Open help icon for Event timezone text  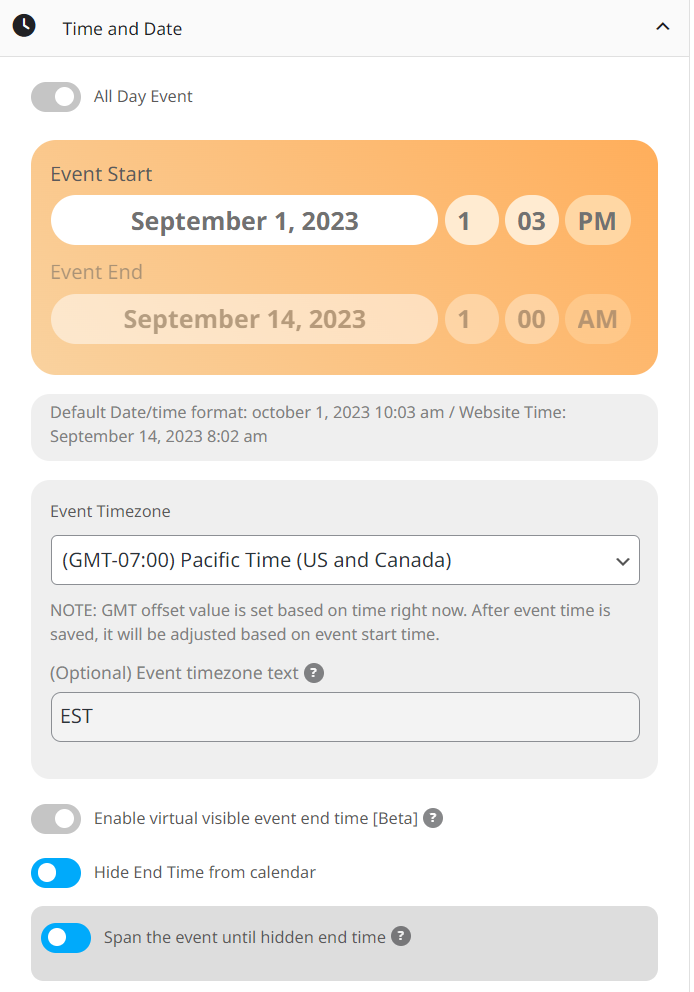(x=314, y=673)
